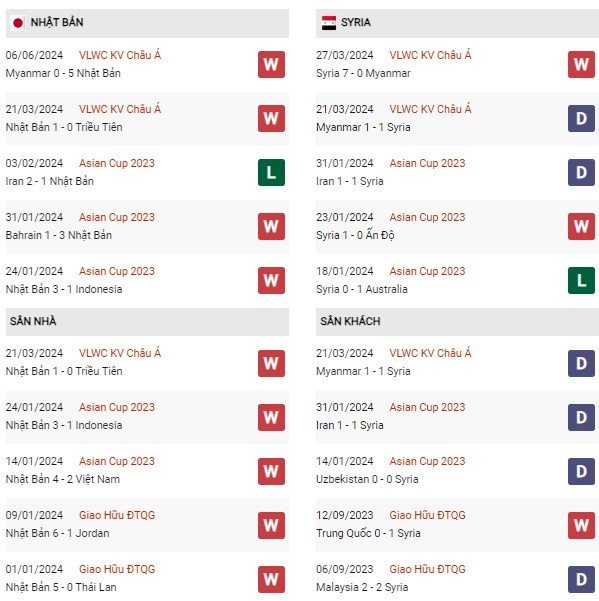
Task: Click D badge for Uzbekistan 0-0 Syria
Action: tap(581, 471)
